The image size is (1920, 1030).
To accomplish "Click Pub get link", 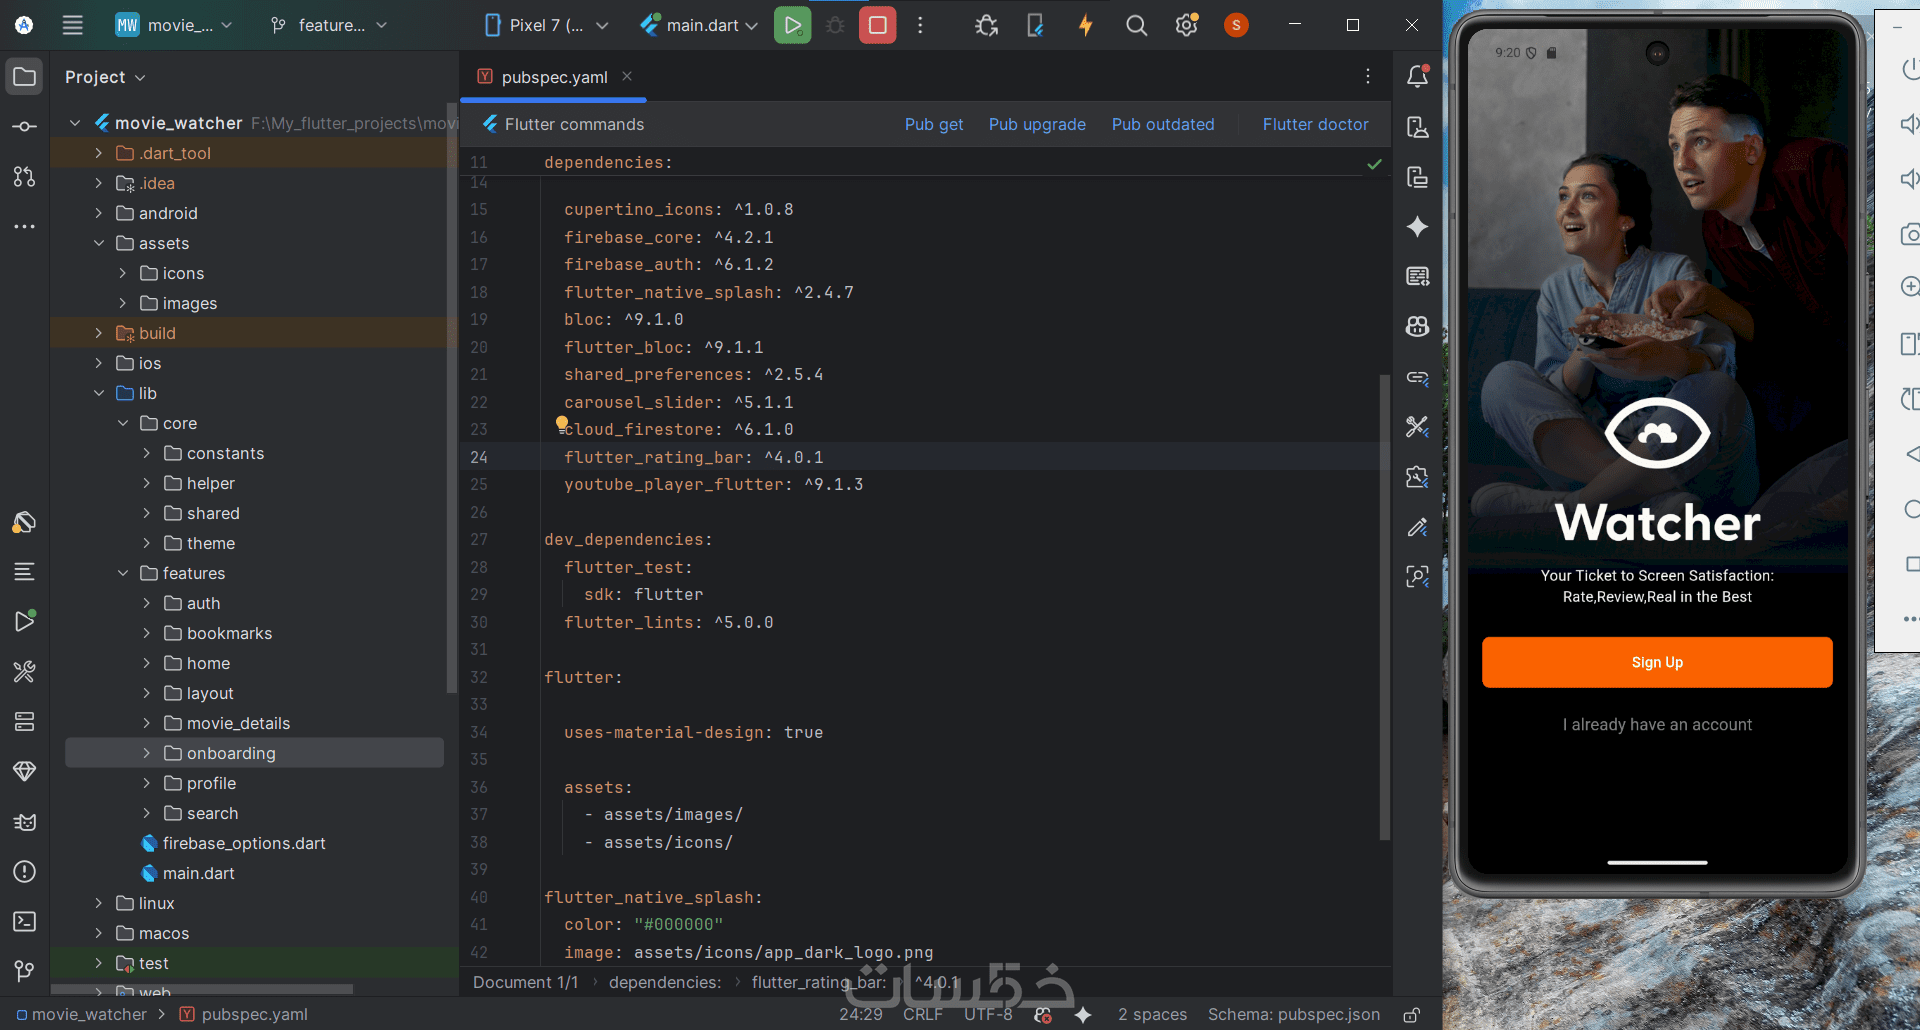I will (934, 124).
